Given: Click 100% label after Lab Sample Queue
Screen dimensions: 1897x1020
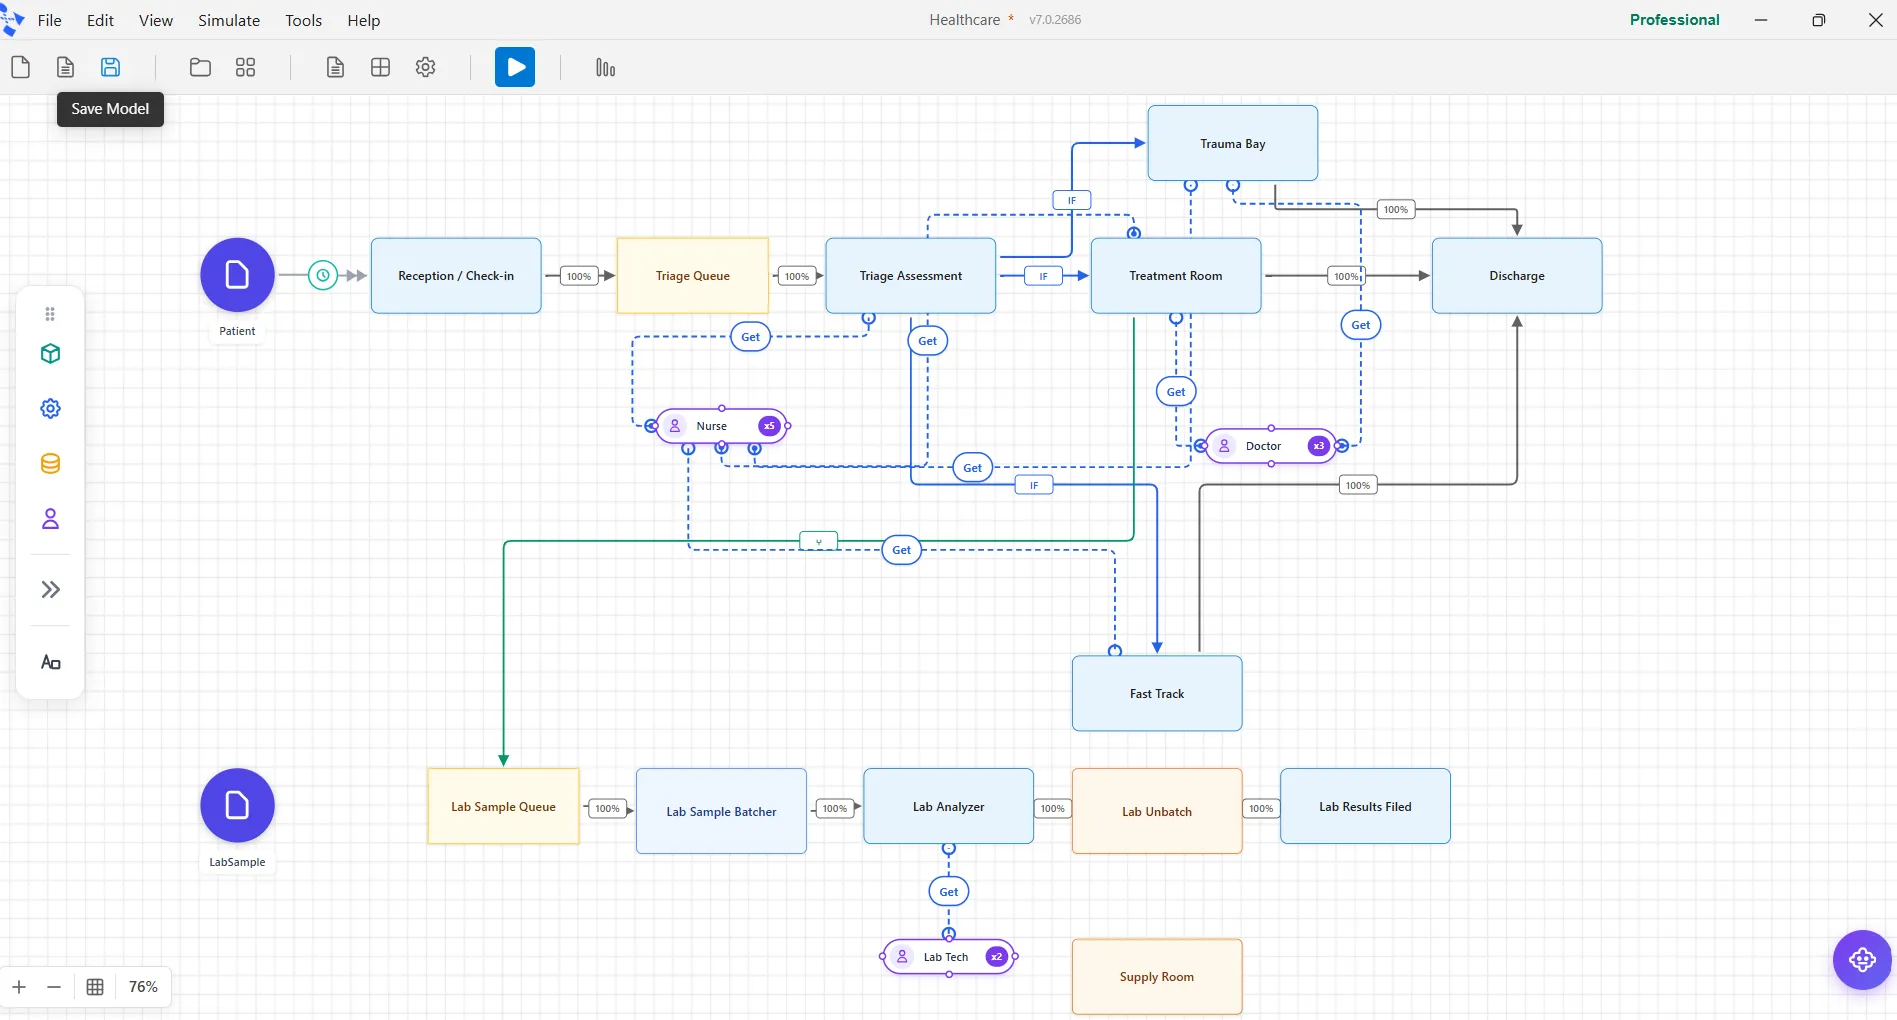Looking at the screenshot, I should pyautogui.click(x=607, y=808).
